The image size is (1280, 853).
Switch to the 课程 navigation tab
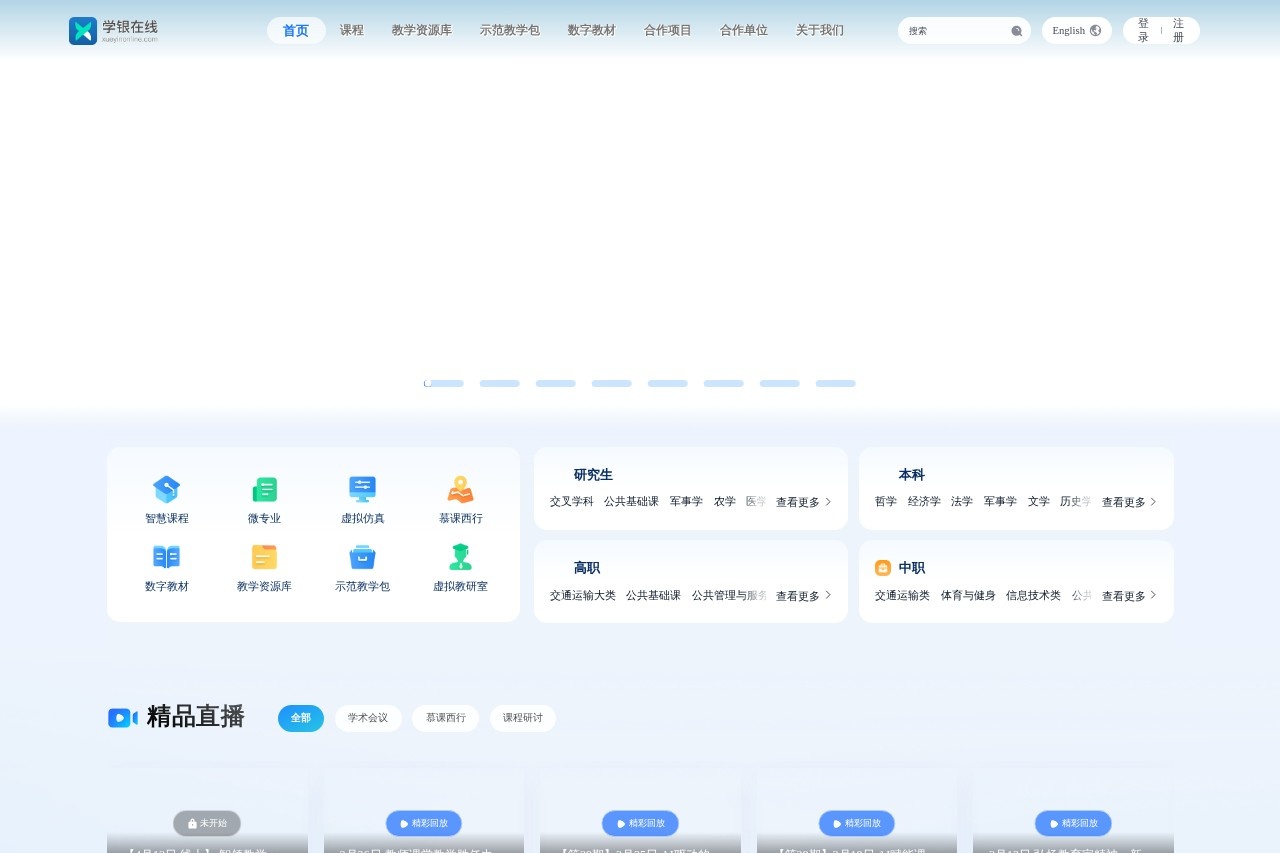[352, 30]
